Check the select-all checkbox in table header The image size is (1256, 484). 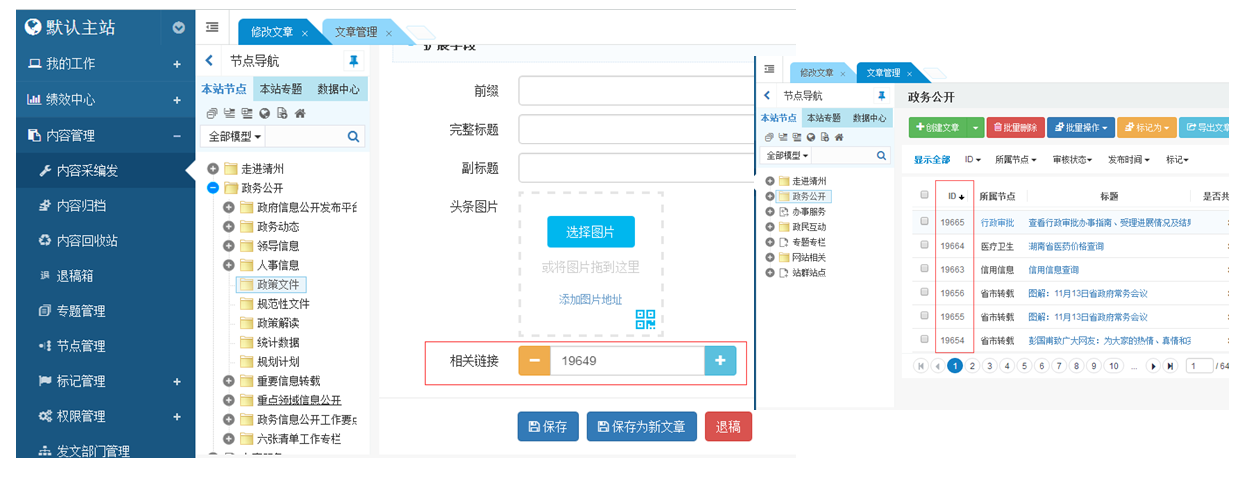point(924,196)
